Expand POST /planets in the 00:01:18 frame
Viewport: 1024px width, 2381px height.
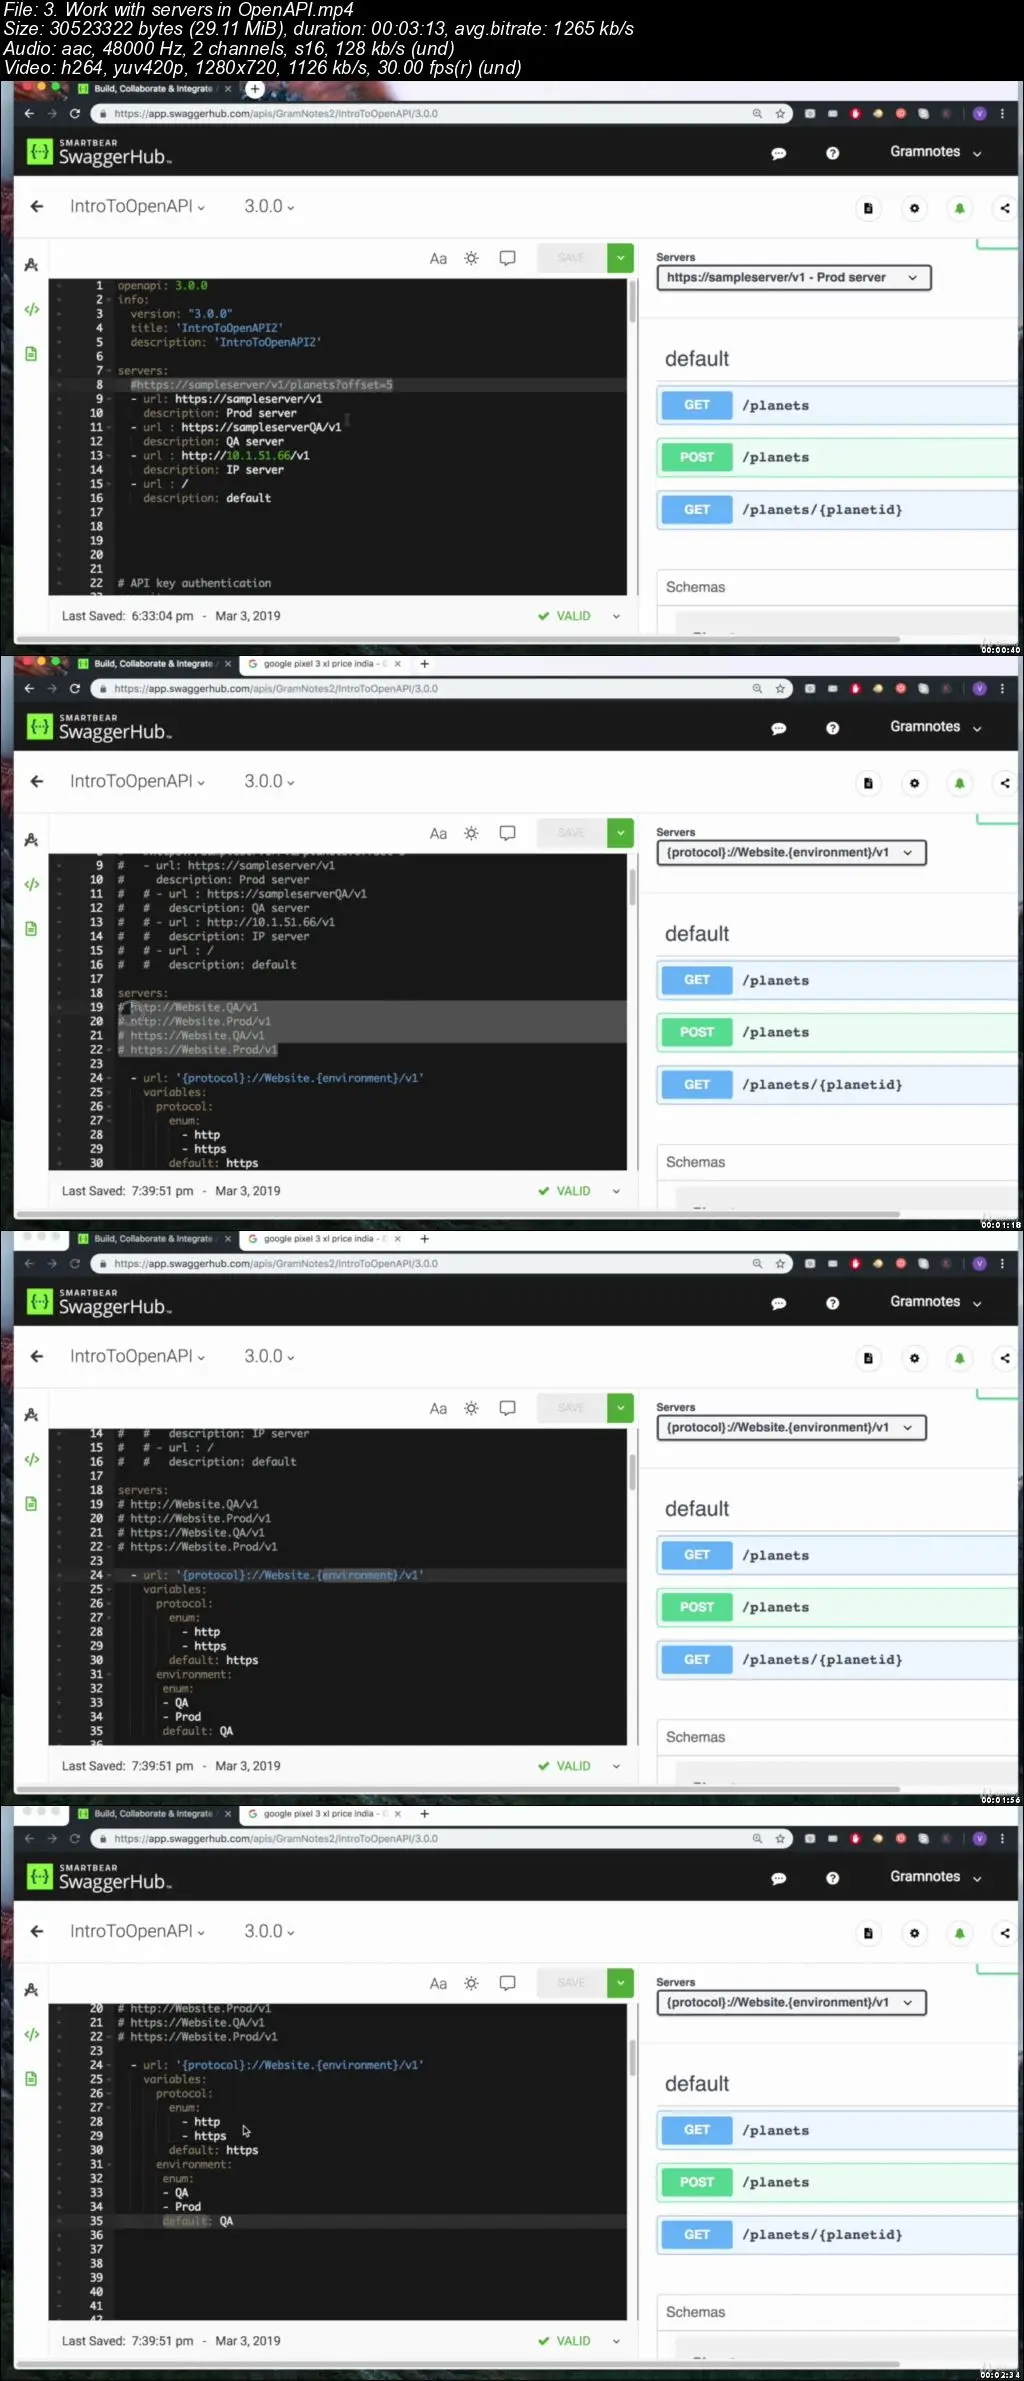pos(837,1032)
